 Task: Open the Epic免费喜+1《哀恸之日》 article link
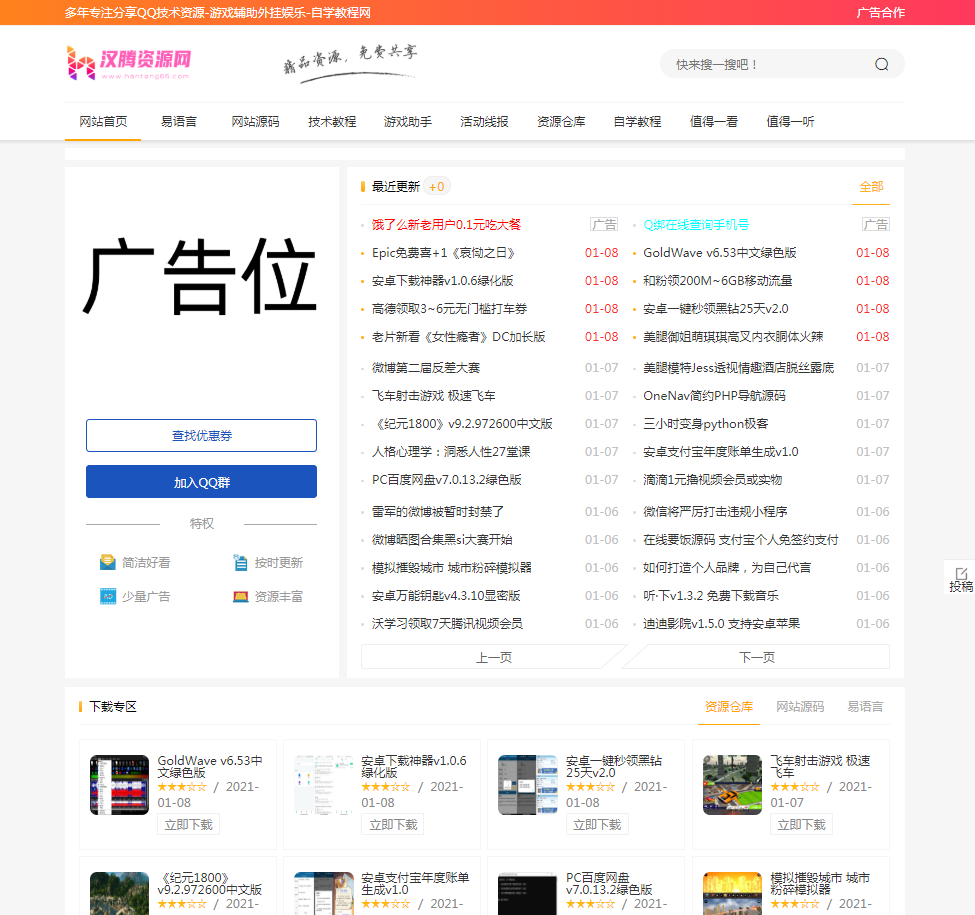(443, 252)
